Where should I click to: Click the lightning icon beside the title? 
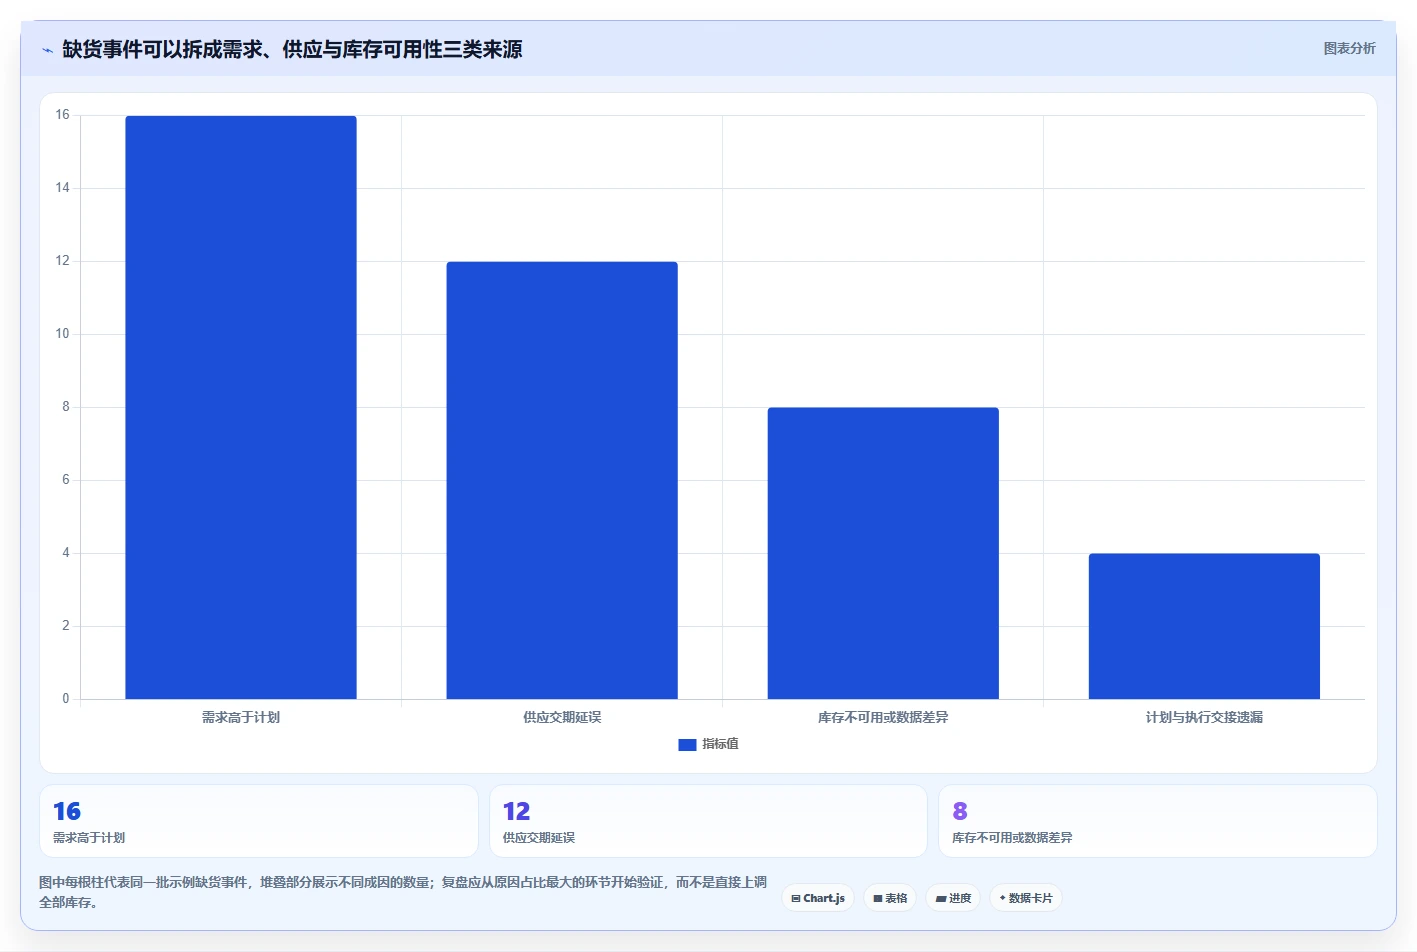tap(47, 50)
